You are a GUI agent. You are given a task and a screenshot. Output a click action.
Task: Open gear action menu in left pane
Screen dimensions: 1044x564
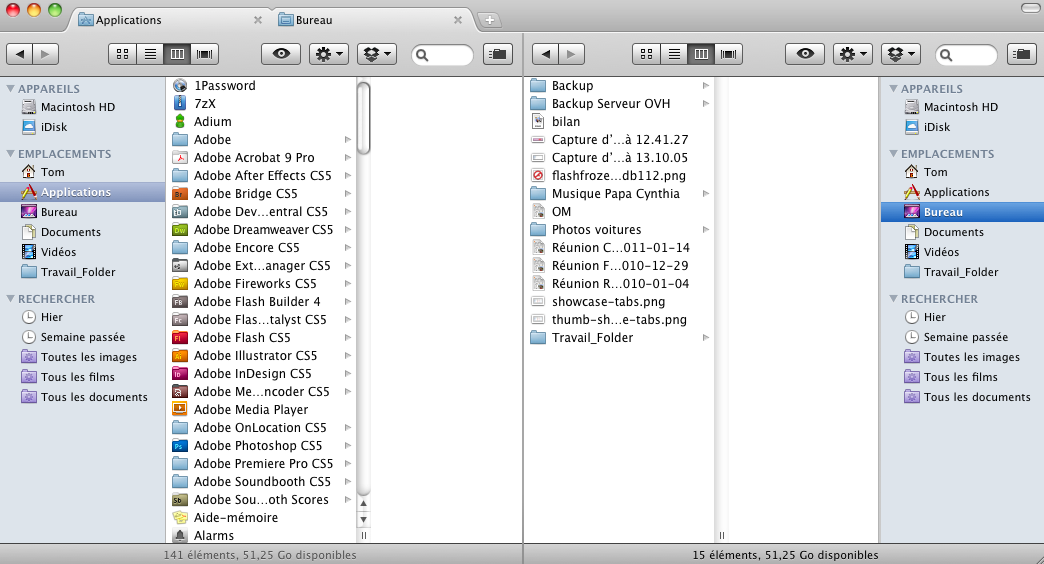click(x=329, y=54)
